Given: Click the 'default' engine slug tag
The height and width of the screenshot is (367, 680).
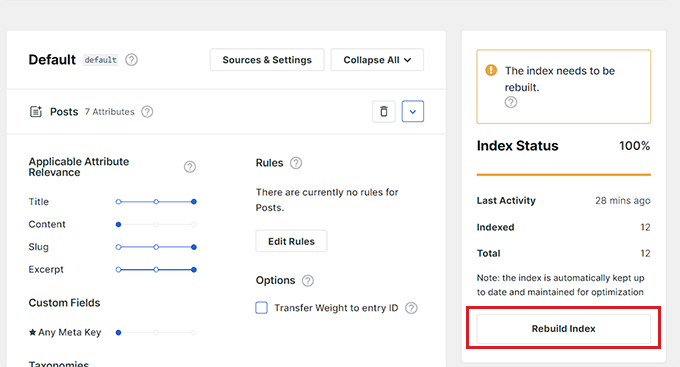Looking at the screenshot, I should click(101, 60).
